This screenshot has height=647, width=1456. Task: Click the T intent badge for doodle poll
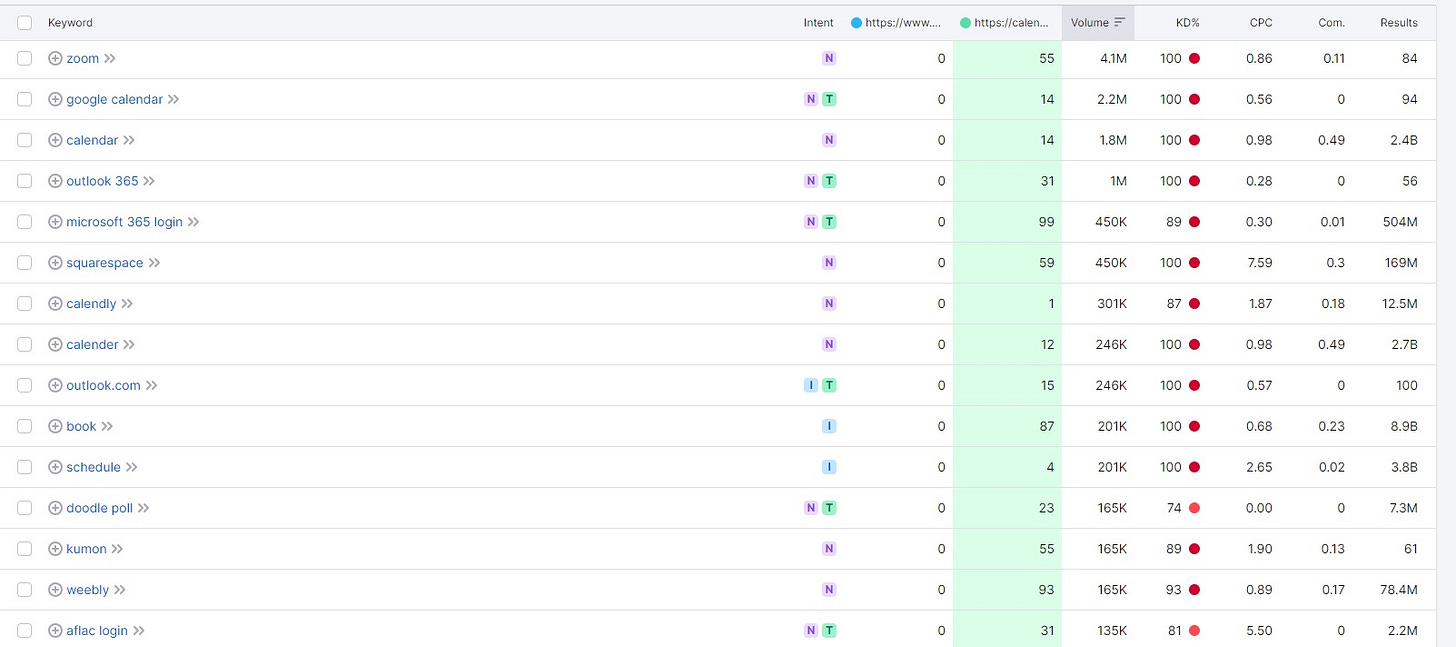pos(829,508)
